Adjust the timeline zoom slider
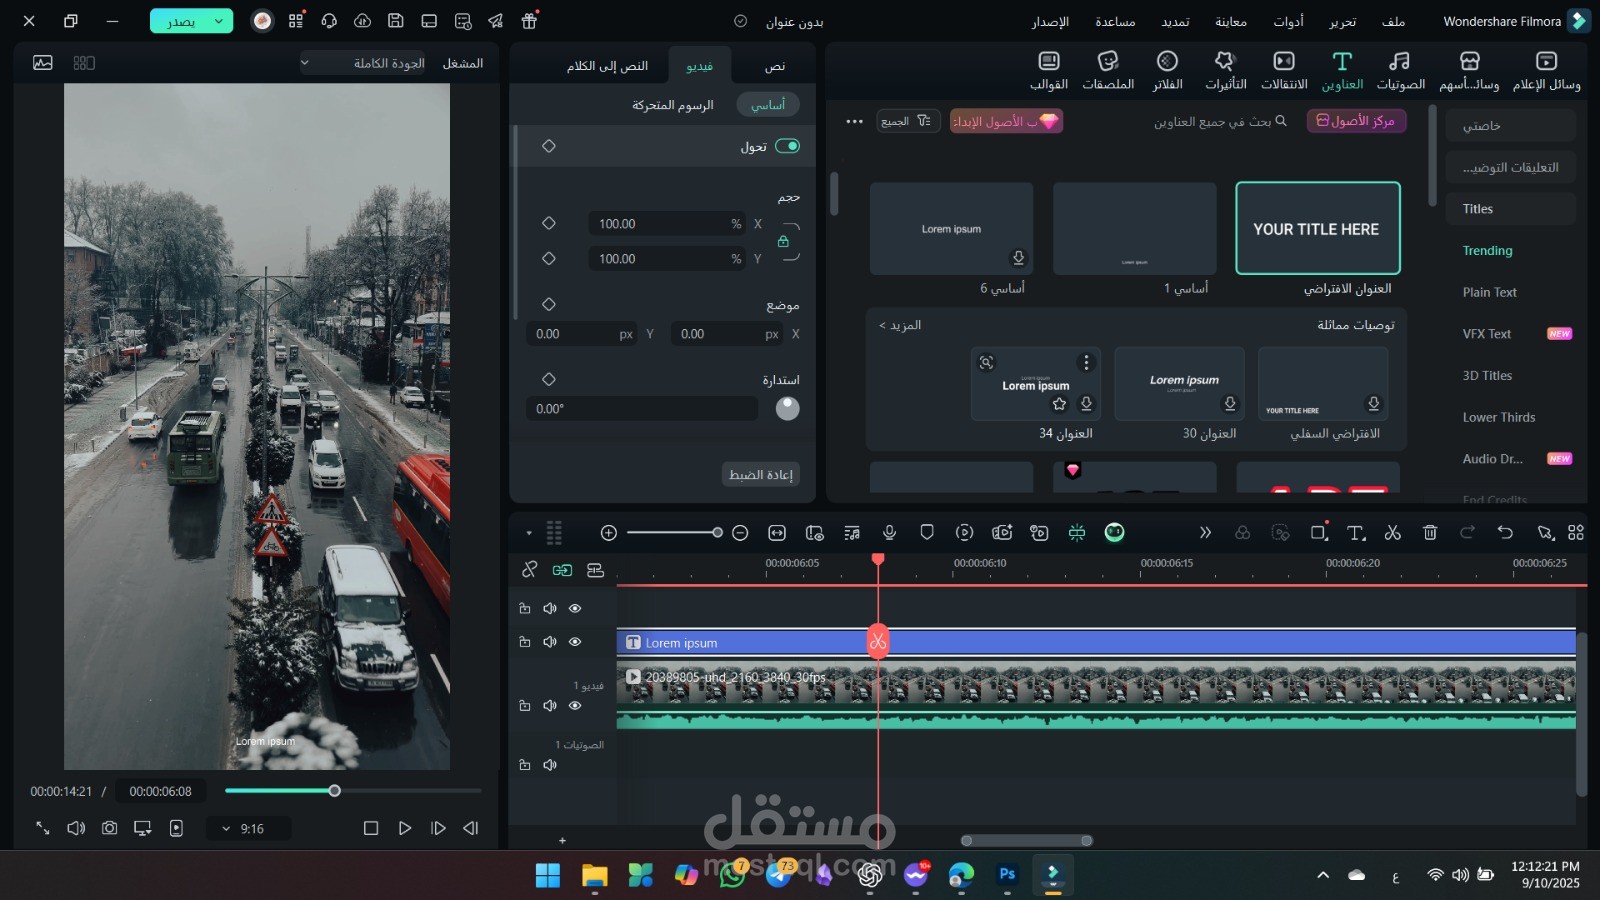This screenshot has width=1600, height=900. click(x=674, y=533)
